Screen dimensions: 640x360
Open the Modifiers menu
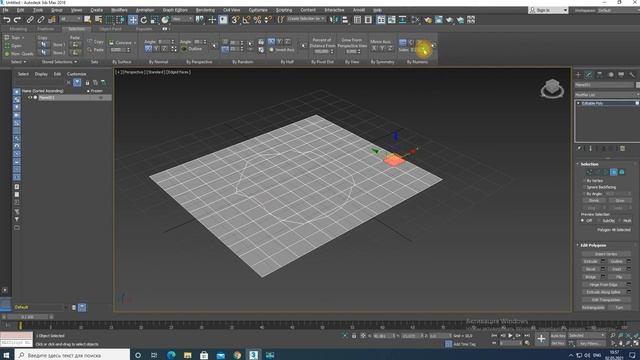tap(119, 10)
